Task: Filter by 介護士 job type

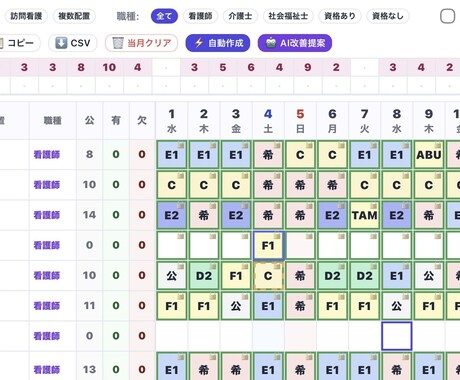Action: 240,16
